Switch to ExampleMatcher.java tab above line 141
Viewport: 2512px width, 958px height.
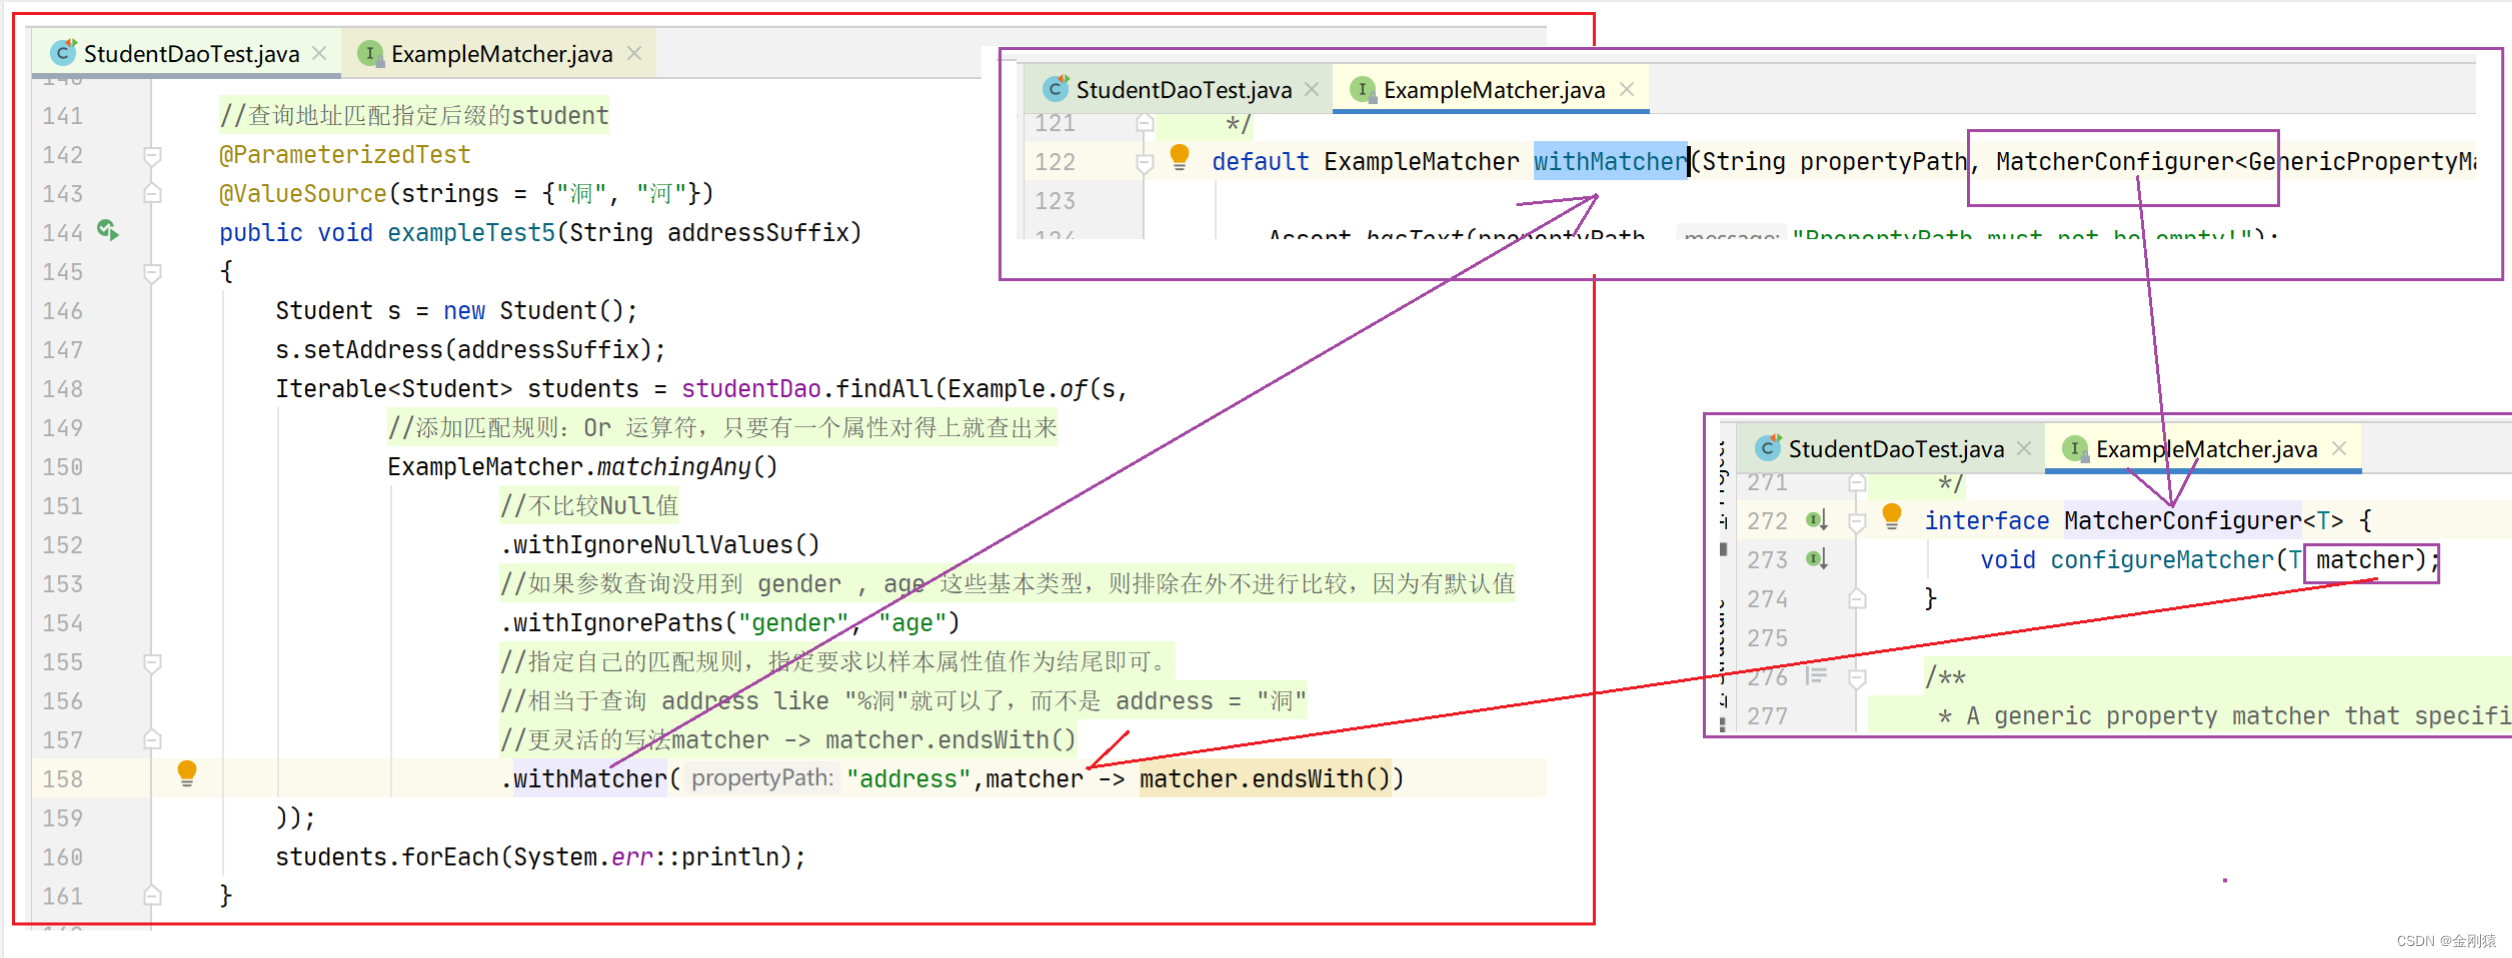[x=499, y=53]
